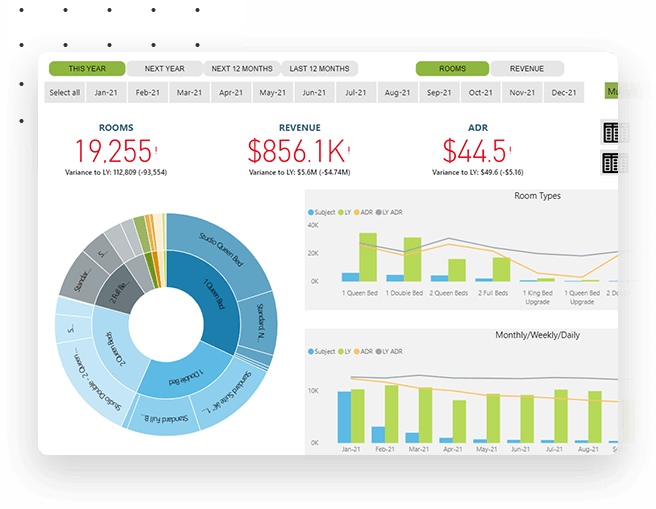The image size is (656, 509).
Task: Click Revenue variance to LY text
Action: coord(300,172)
